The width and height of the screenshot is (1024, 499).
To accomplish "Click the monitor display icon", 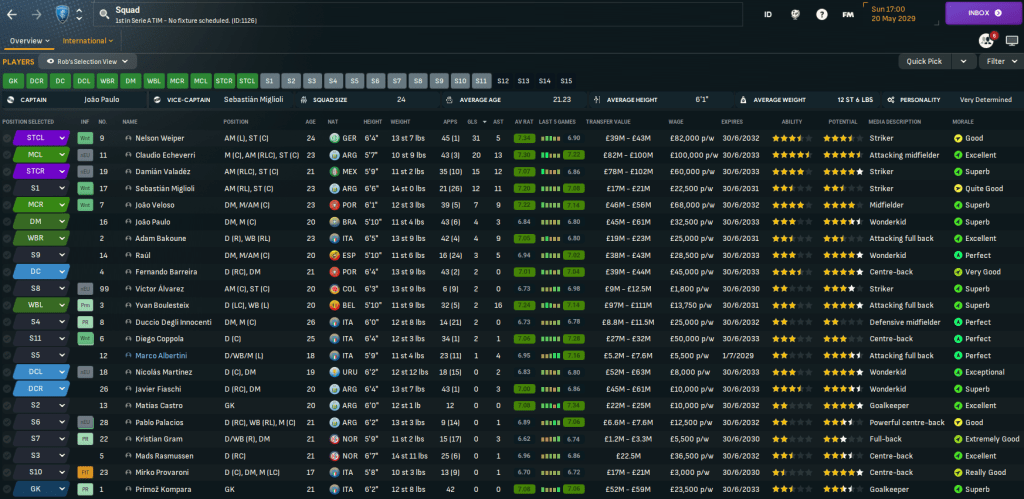I will point(1010,41).
